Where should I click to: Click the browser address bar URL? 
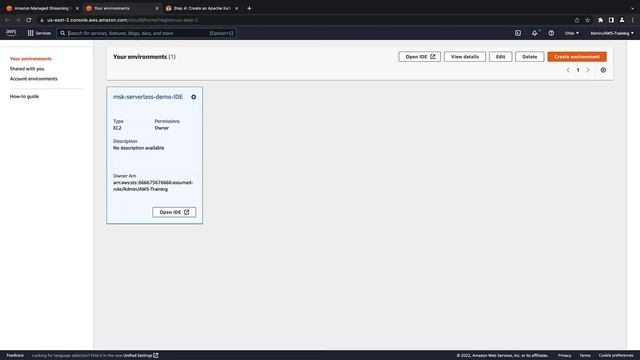pyautogui.click(x=122, y=20)
